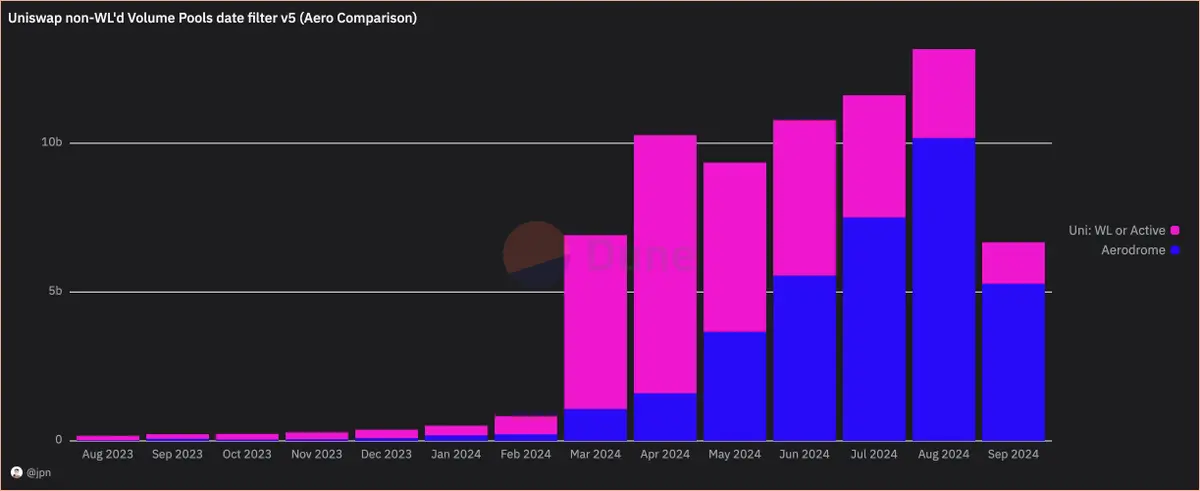
Task: Click the 10b y-axis gridline label
Action: coord(52,143)
